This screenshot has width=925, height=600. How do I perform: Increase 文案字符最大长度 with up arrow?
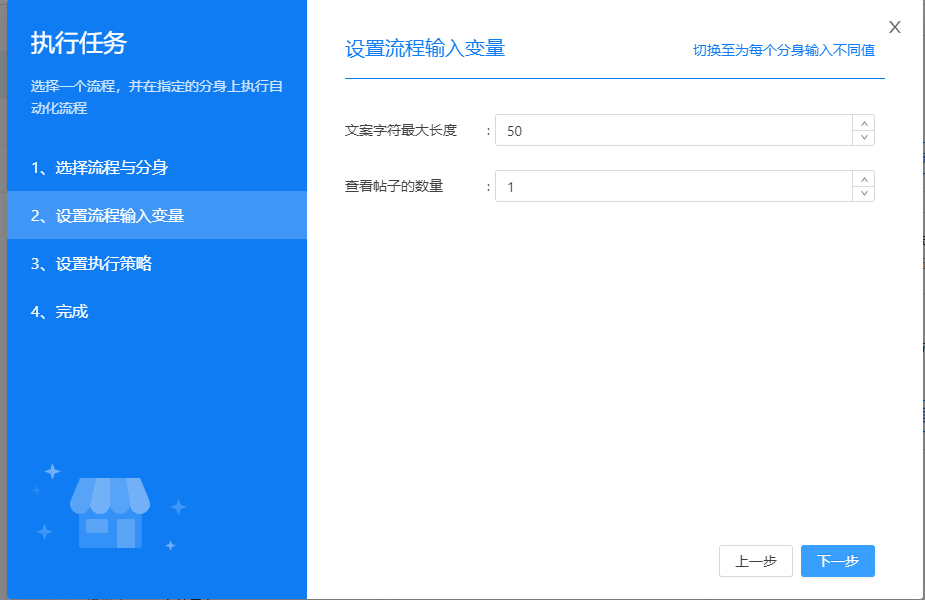pos(864,123)
